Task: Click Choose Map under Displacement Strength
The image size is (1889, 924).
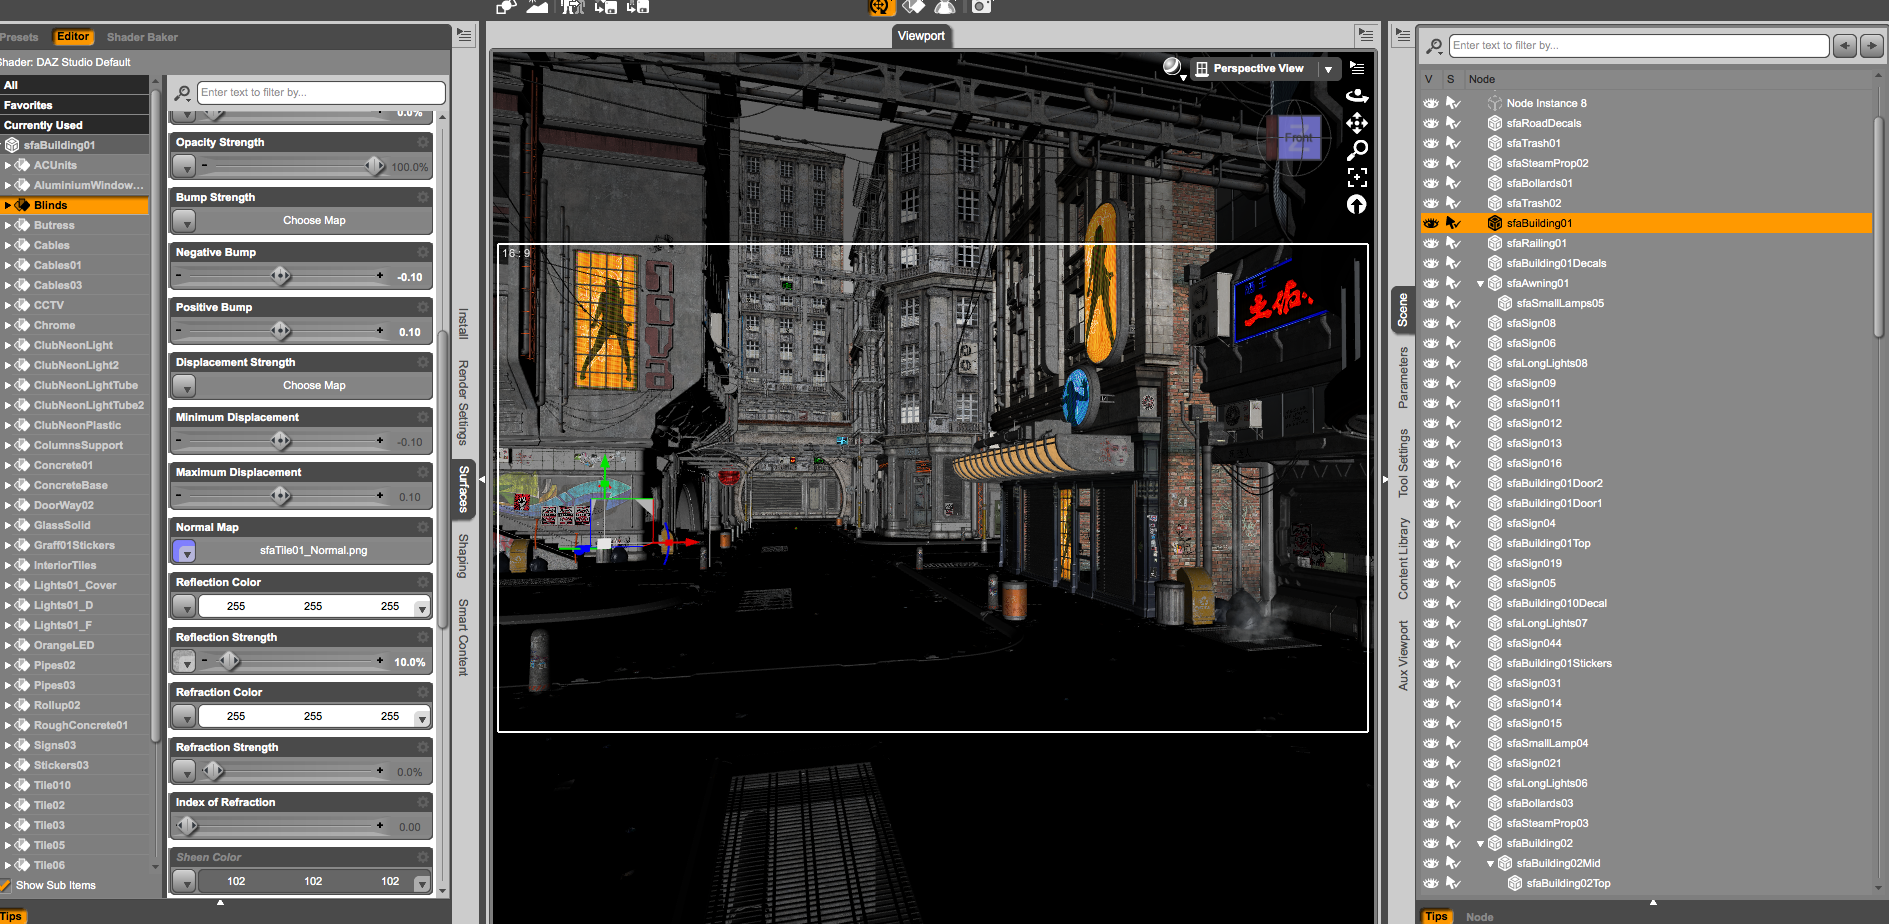Action: [x=314, y=385]
